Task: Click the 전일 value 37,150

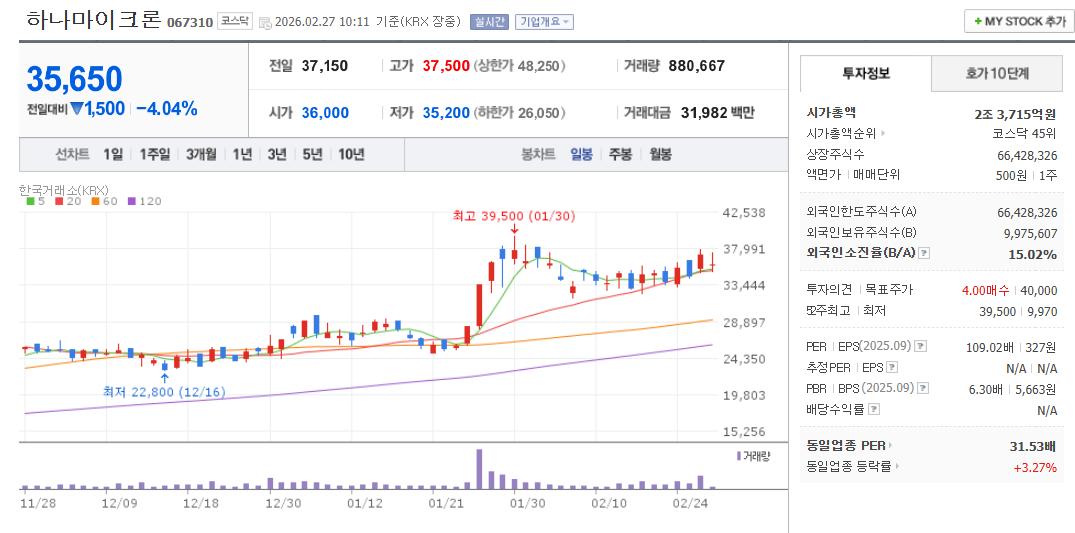Action: (325, 66)
